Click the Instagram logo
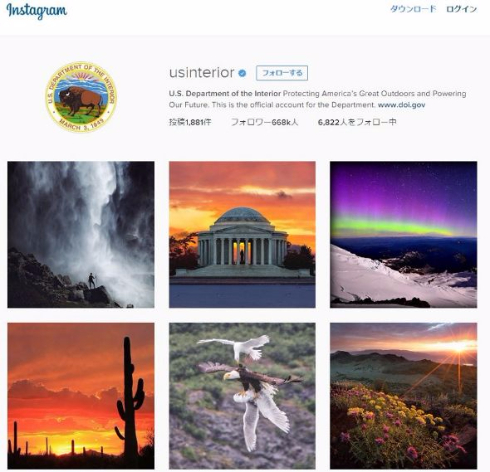The height and width of the screenshot is (472, 490). click(37, 11)
